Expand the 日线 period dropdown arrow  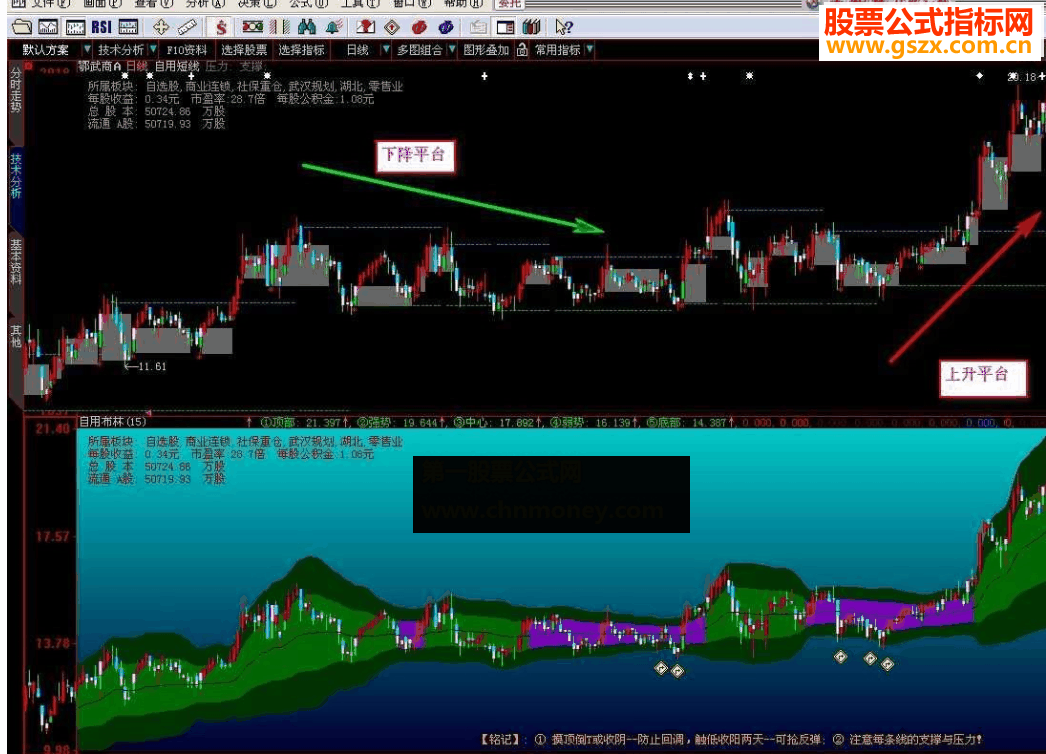tap(385, 50)
